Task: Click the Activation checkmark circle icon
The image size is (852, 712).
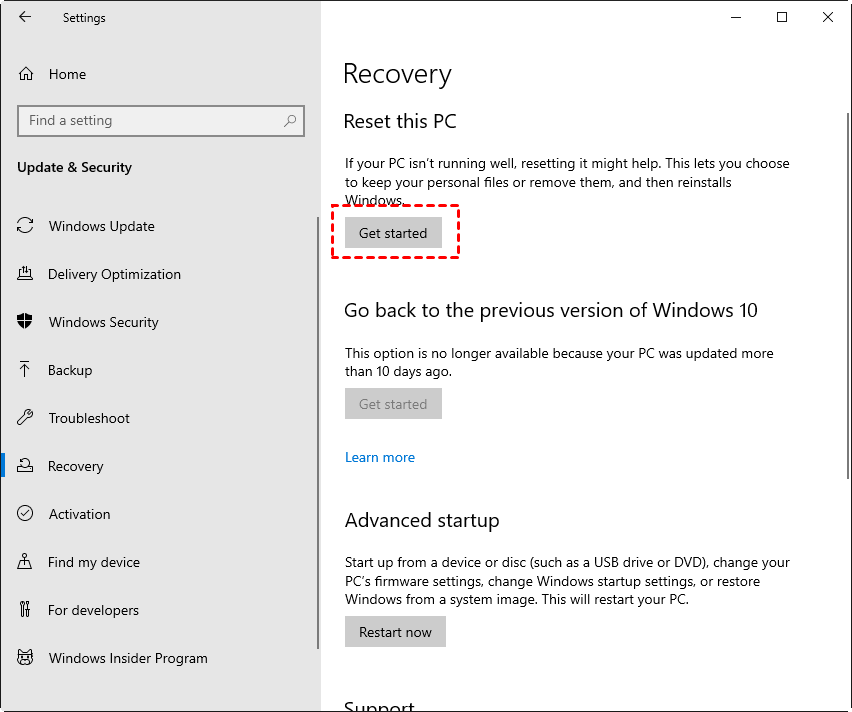Action: (x=26, y=514)
